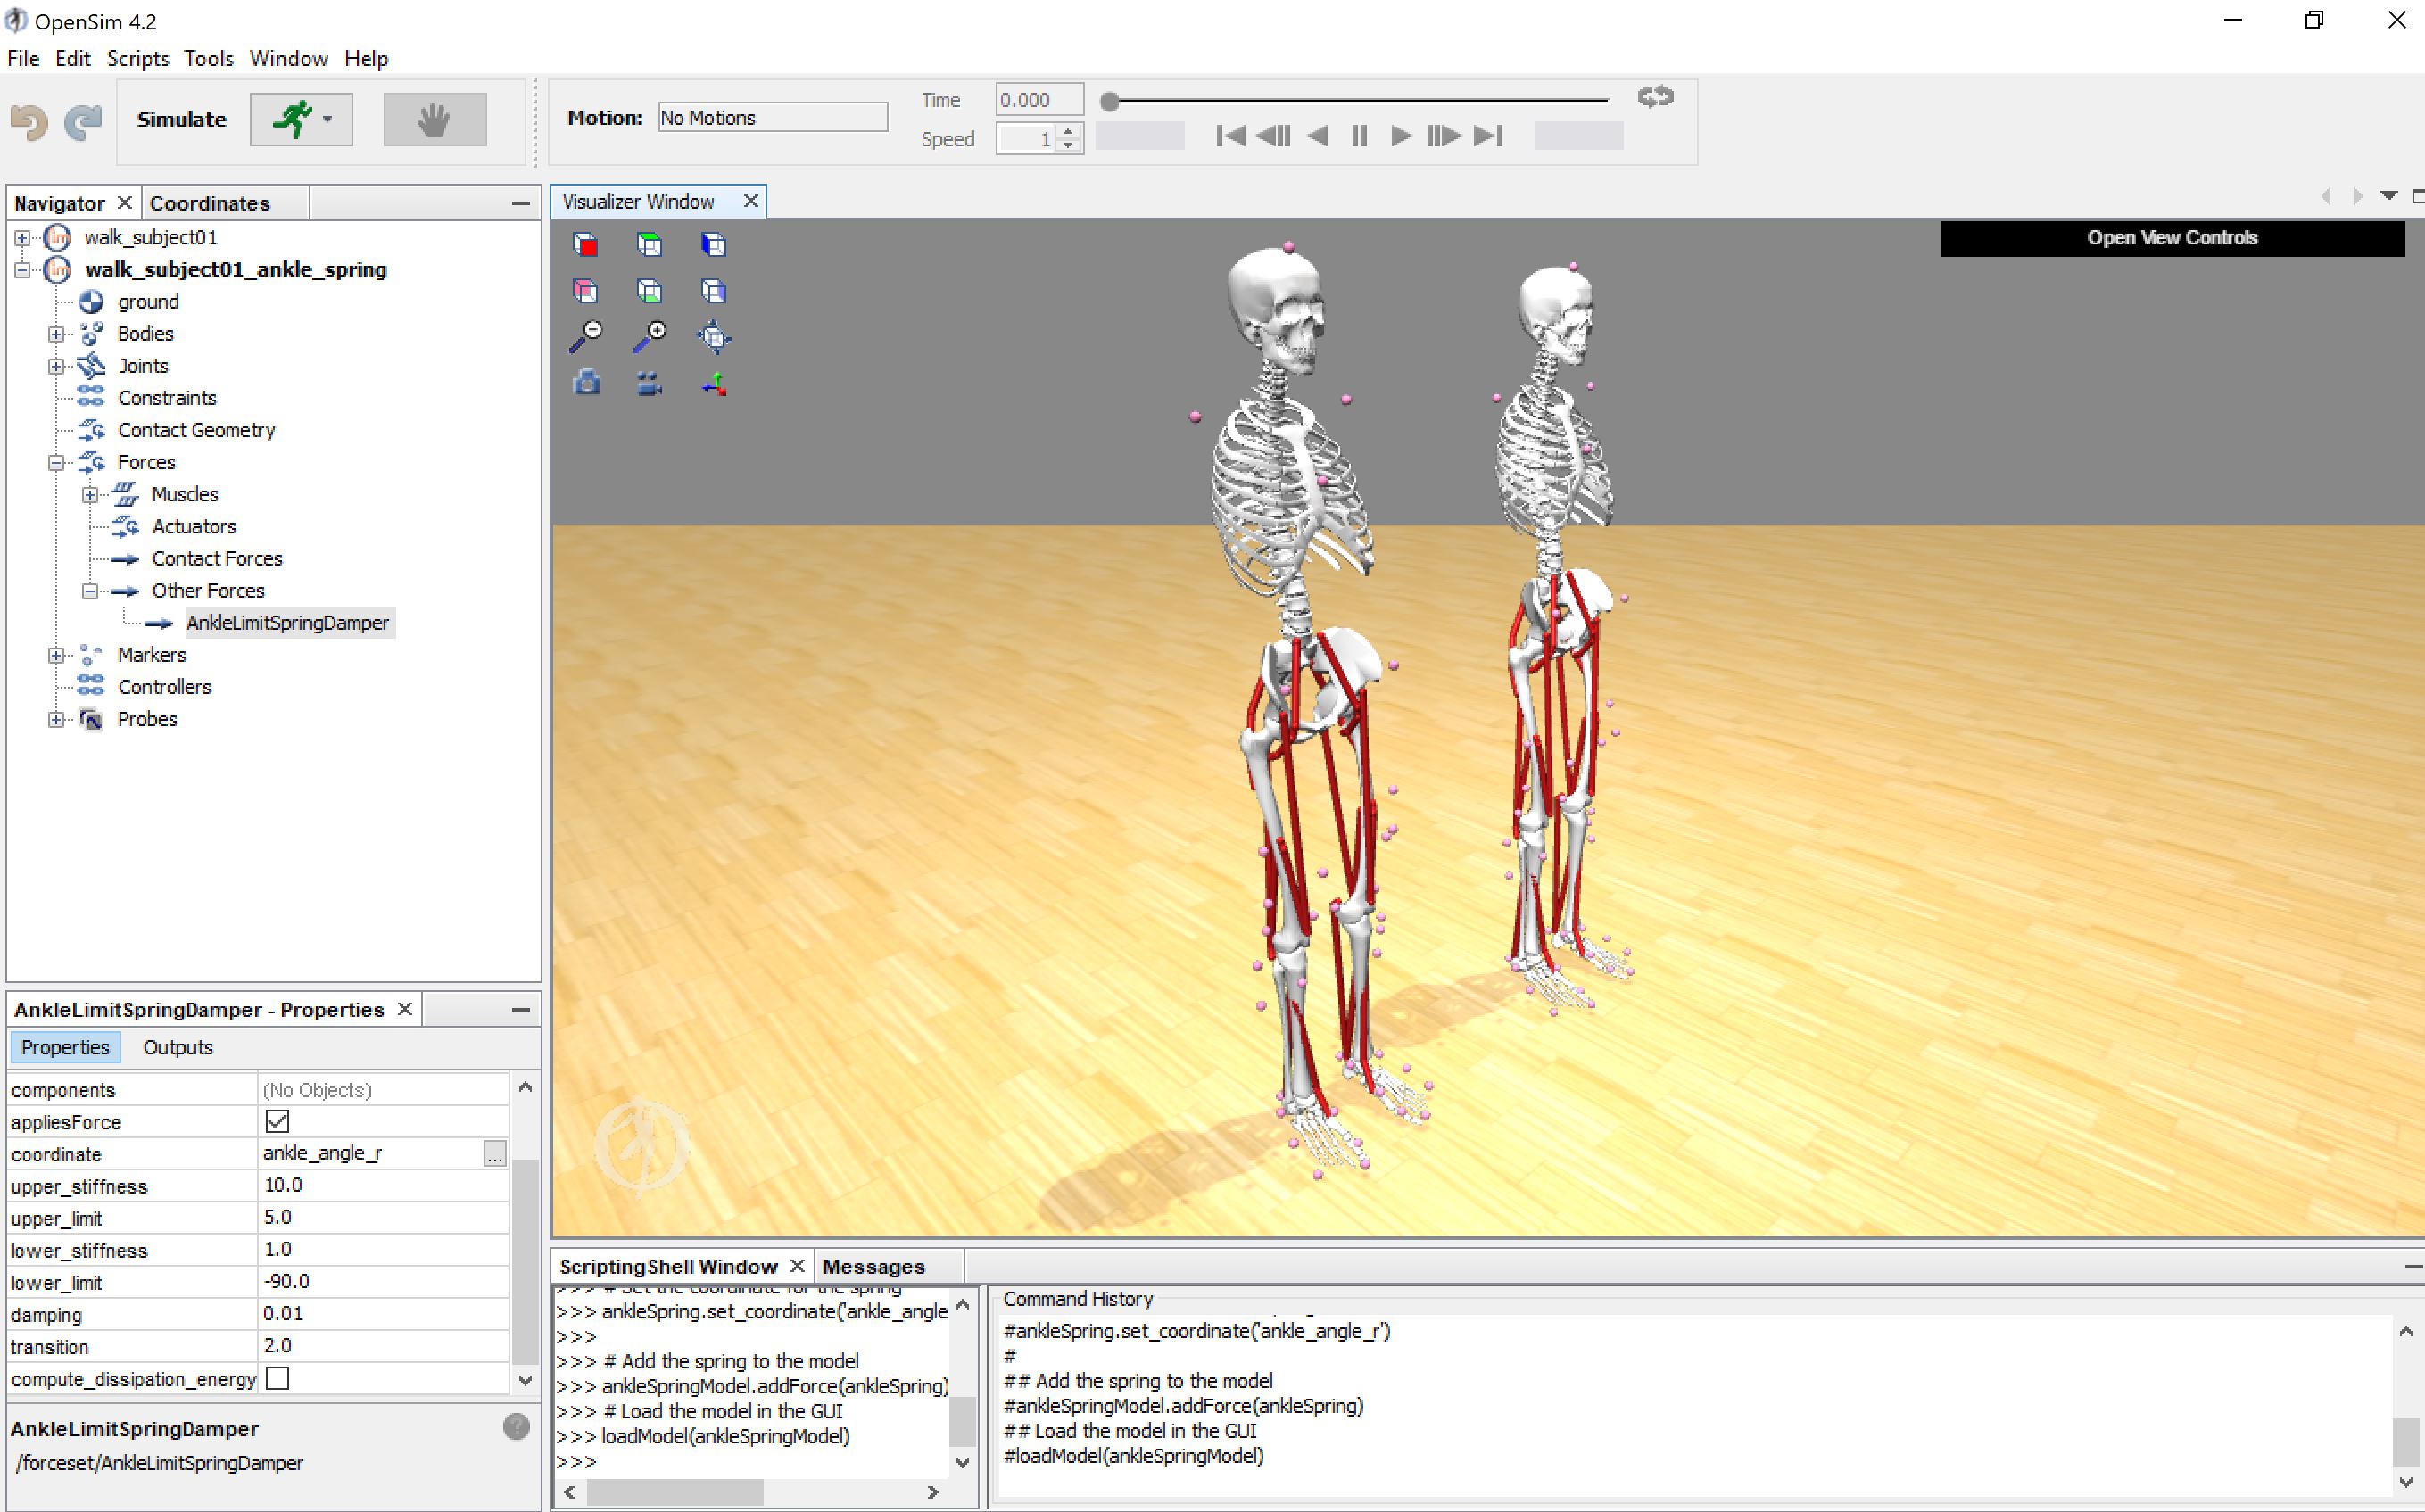Image resolution: width=2425 pixels, height=1512 pixels.
Task: Expand the Probes tree node
Action: (x=56, y=719)
